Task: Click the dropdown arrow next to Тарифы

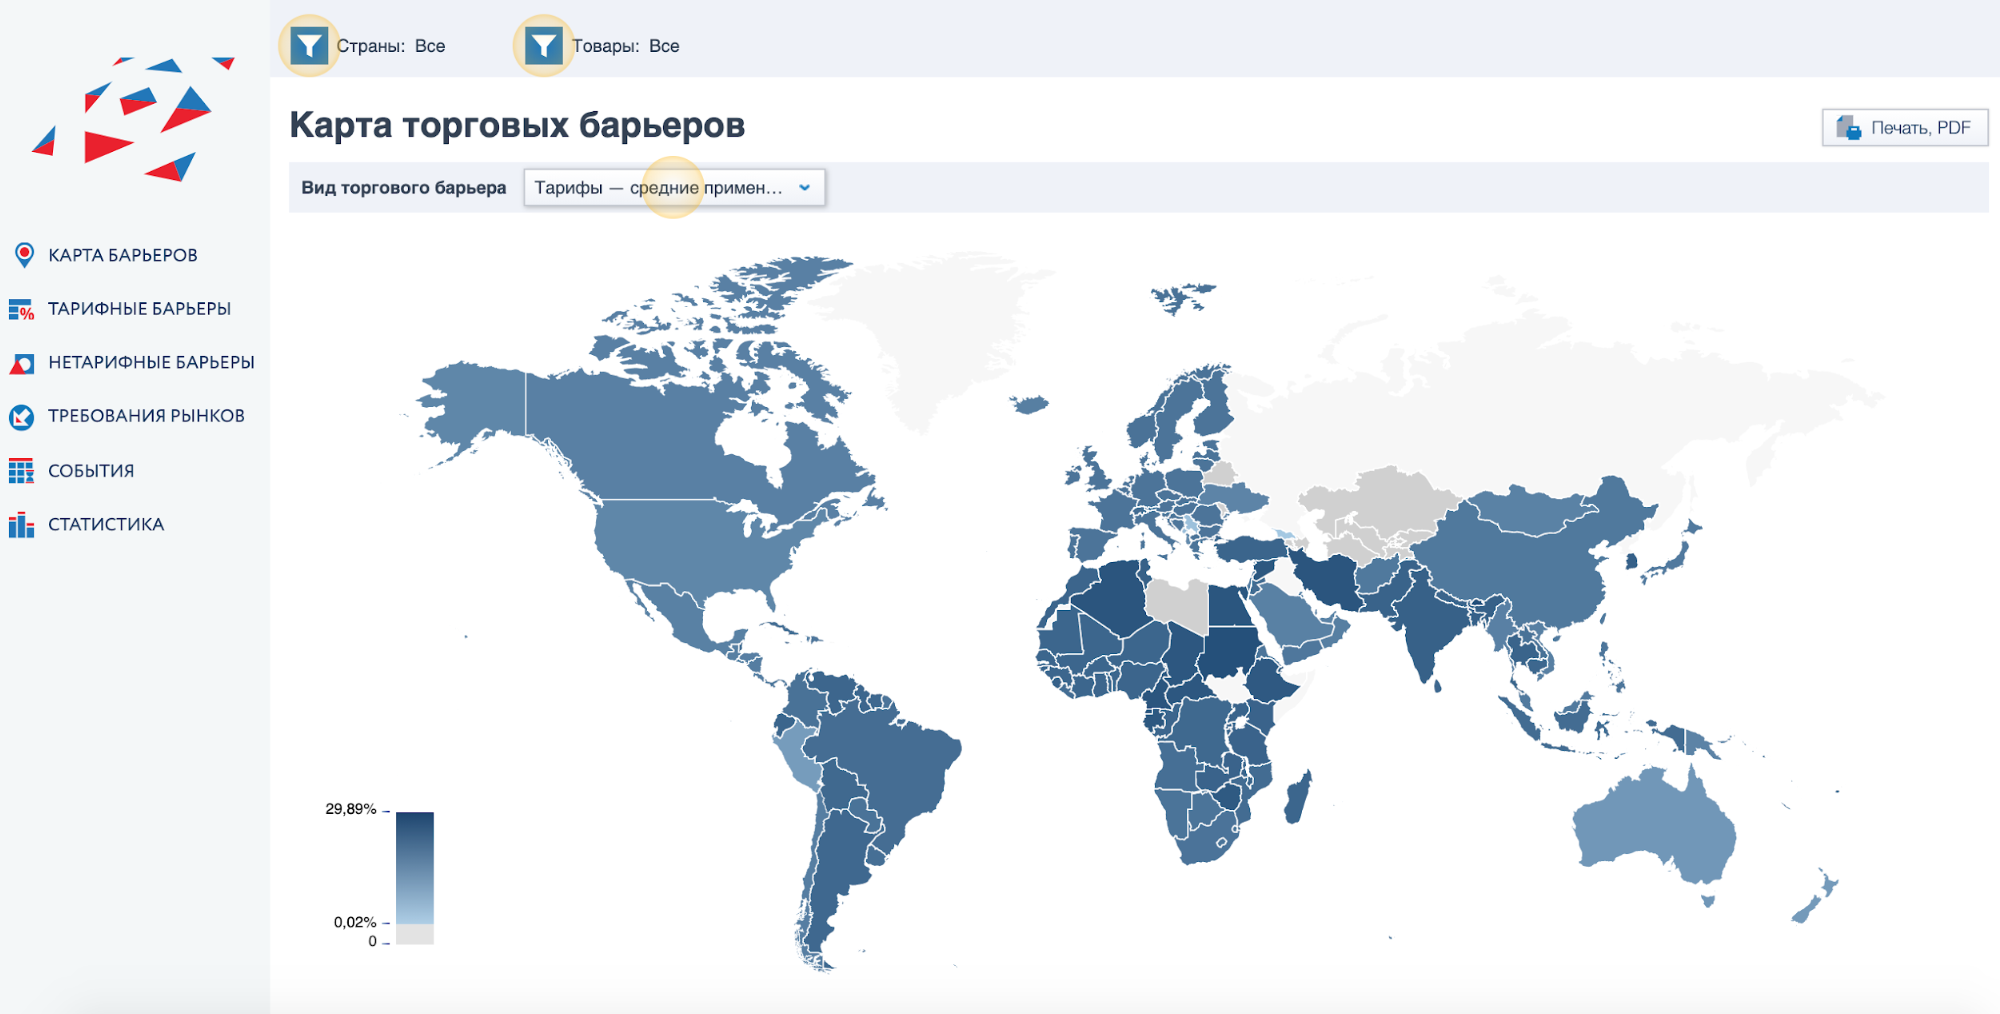Action: click(x=804, y=188)
